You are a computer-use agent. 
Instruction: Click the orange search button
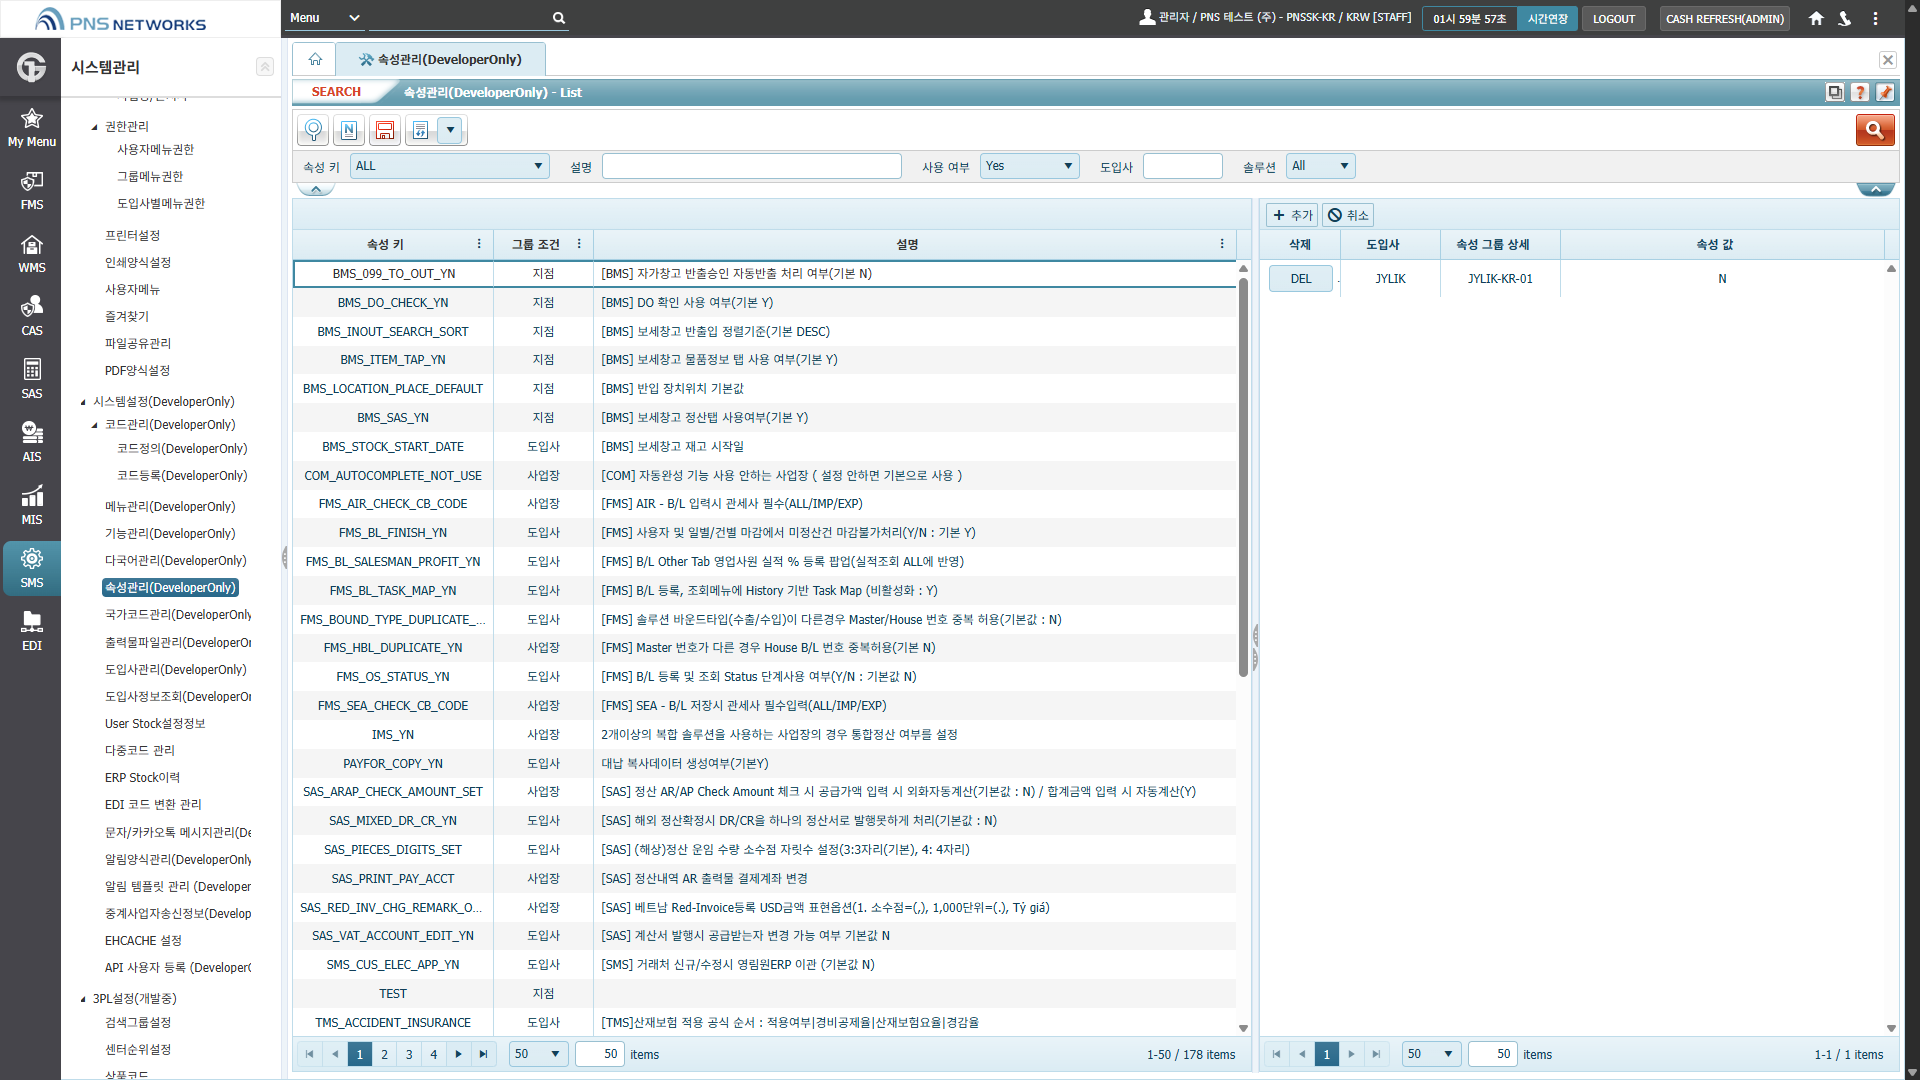[x=1875, y=130]
